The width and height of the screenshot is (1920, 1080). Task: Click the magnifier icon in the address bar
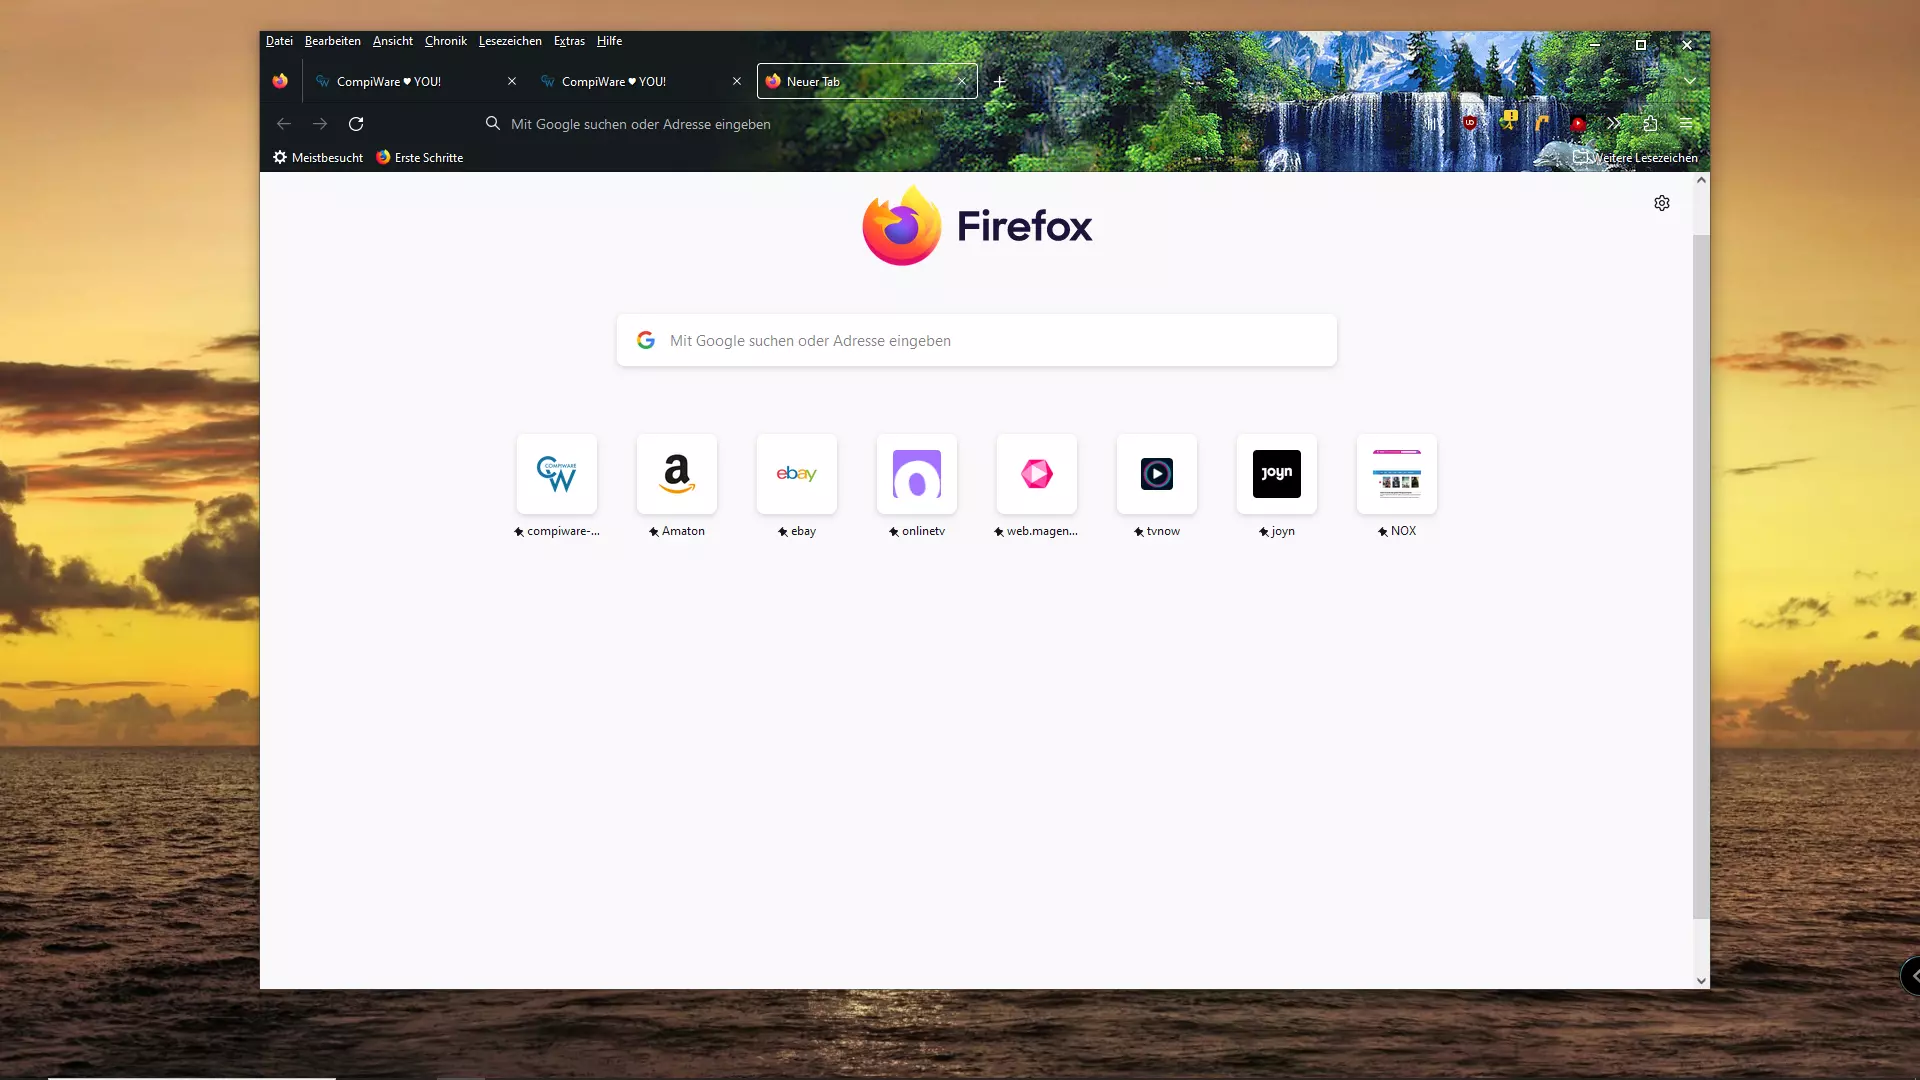[x=493, y=124]
